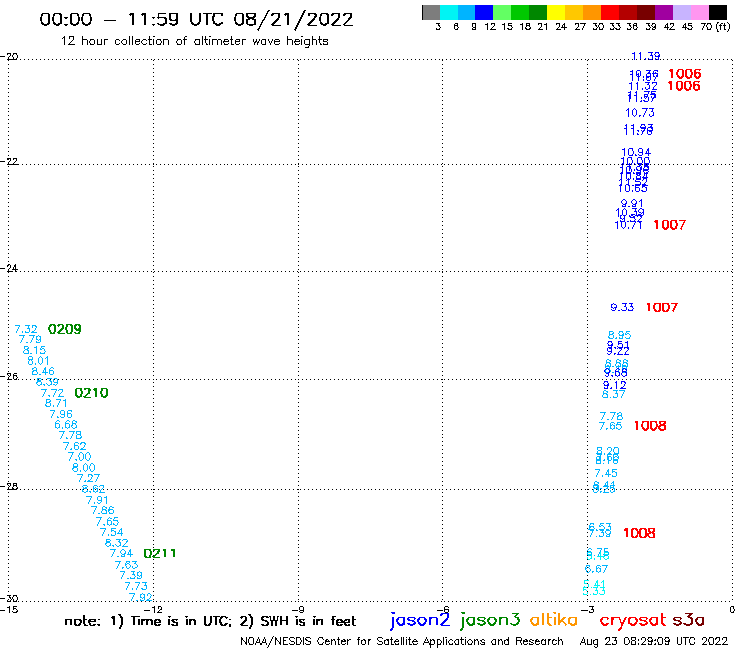Click the time range title '00:00 – 11:59 UTC 08/21/2022'
Viewport: 740px width, 650px height.
pyautogui.click(x=196, y=19)
